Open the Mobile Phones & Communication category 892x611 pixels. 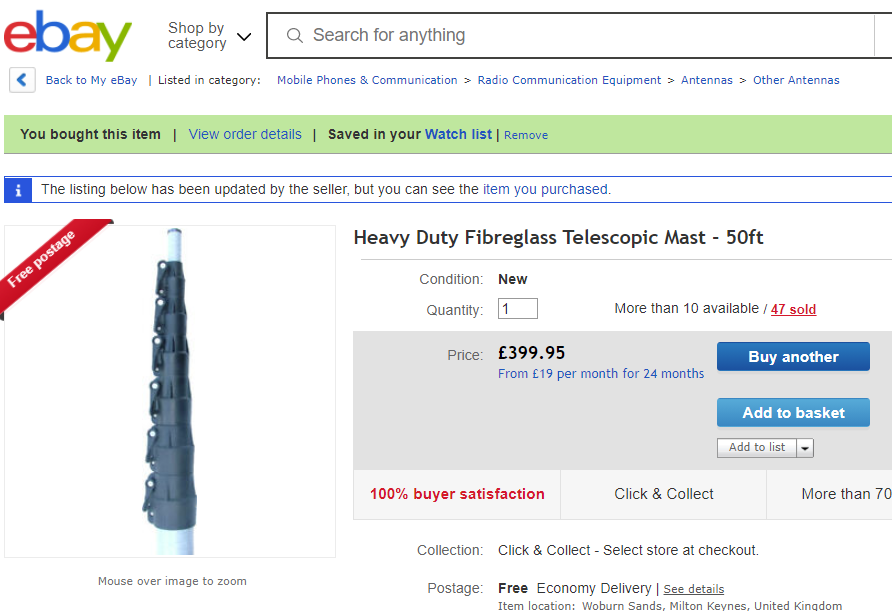(367, 80)
